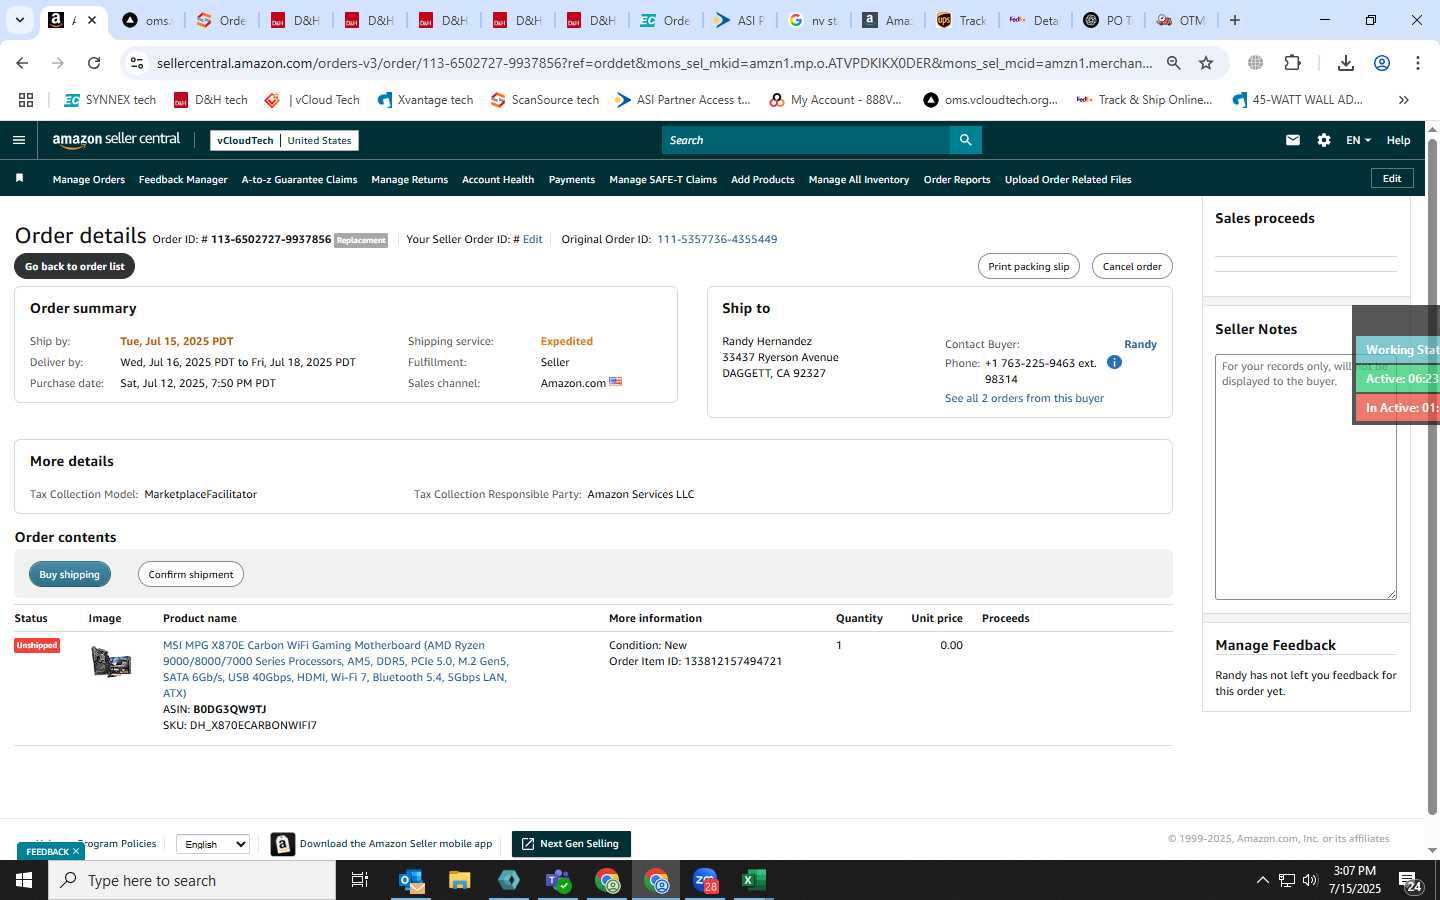Open Outlook from the taskbar

411,880
